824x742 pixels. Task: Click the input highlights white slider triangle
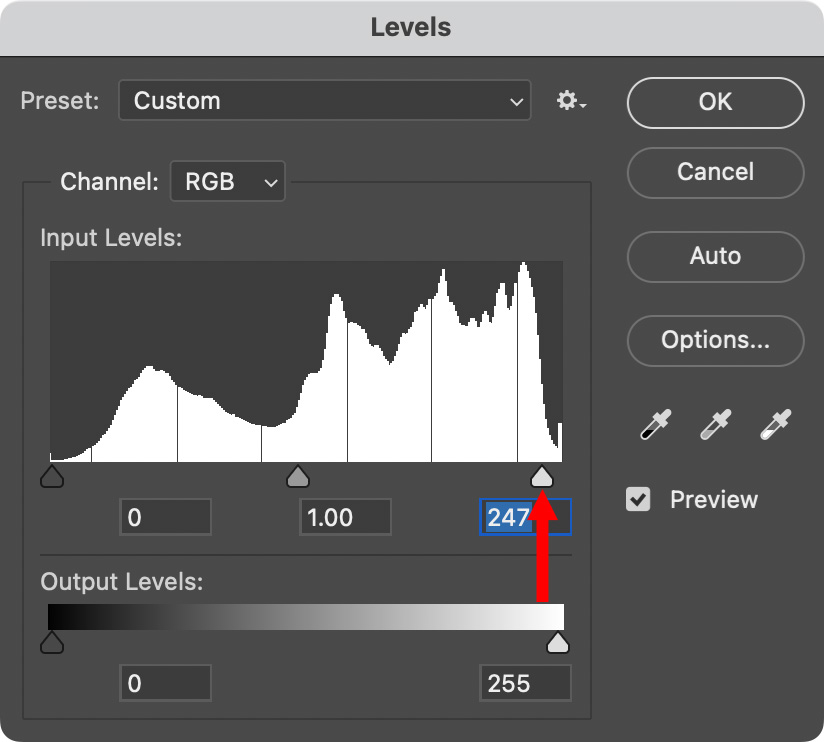point(541,476)
